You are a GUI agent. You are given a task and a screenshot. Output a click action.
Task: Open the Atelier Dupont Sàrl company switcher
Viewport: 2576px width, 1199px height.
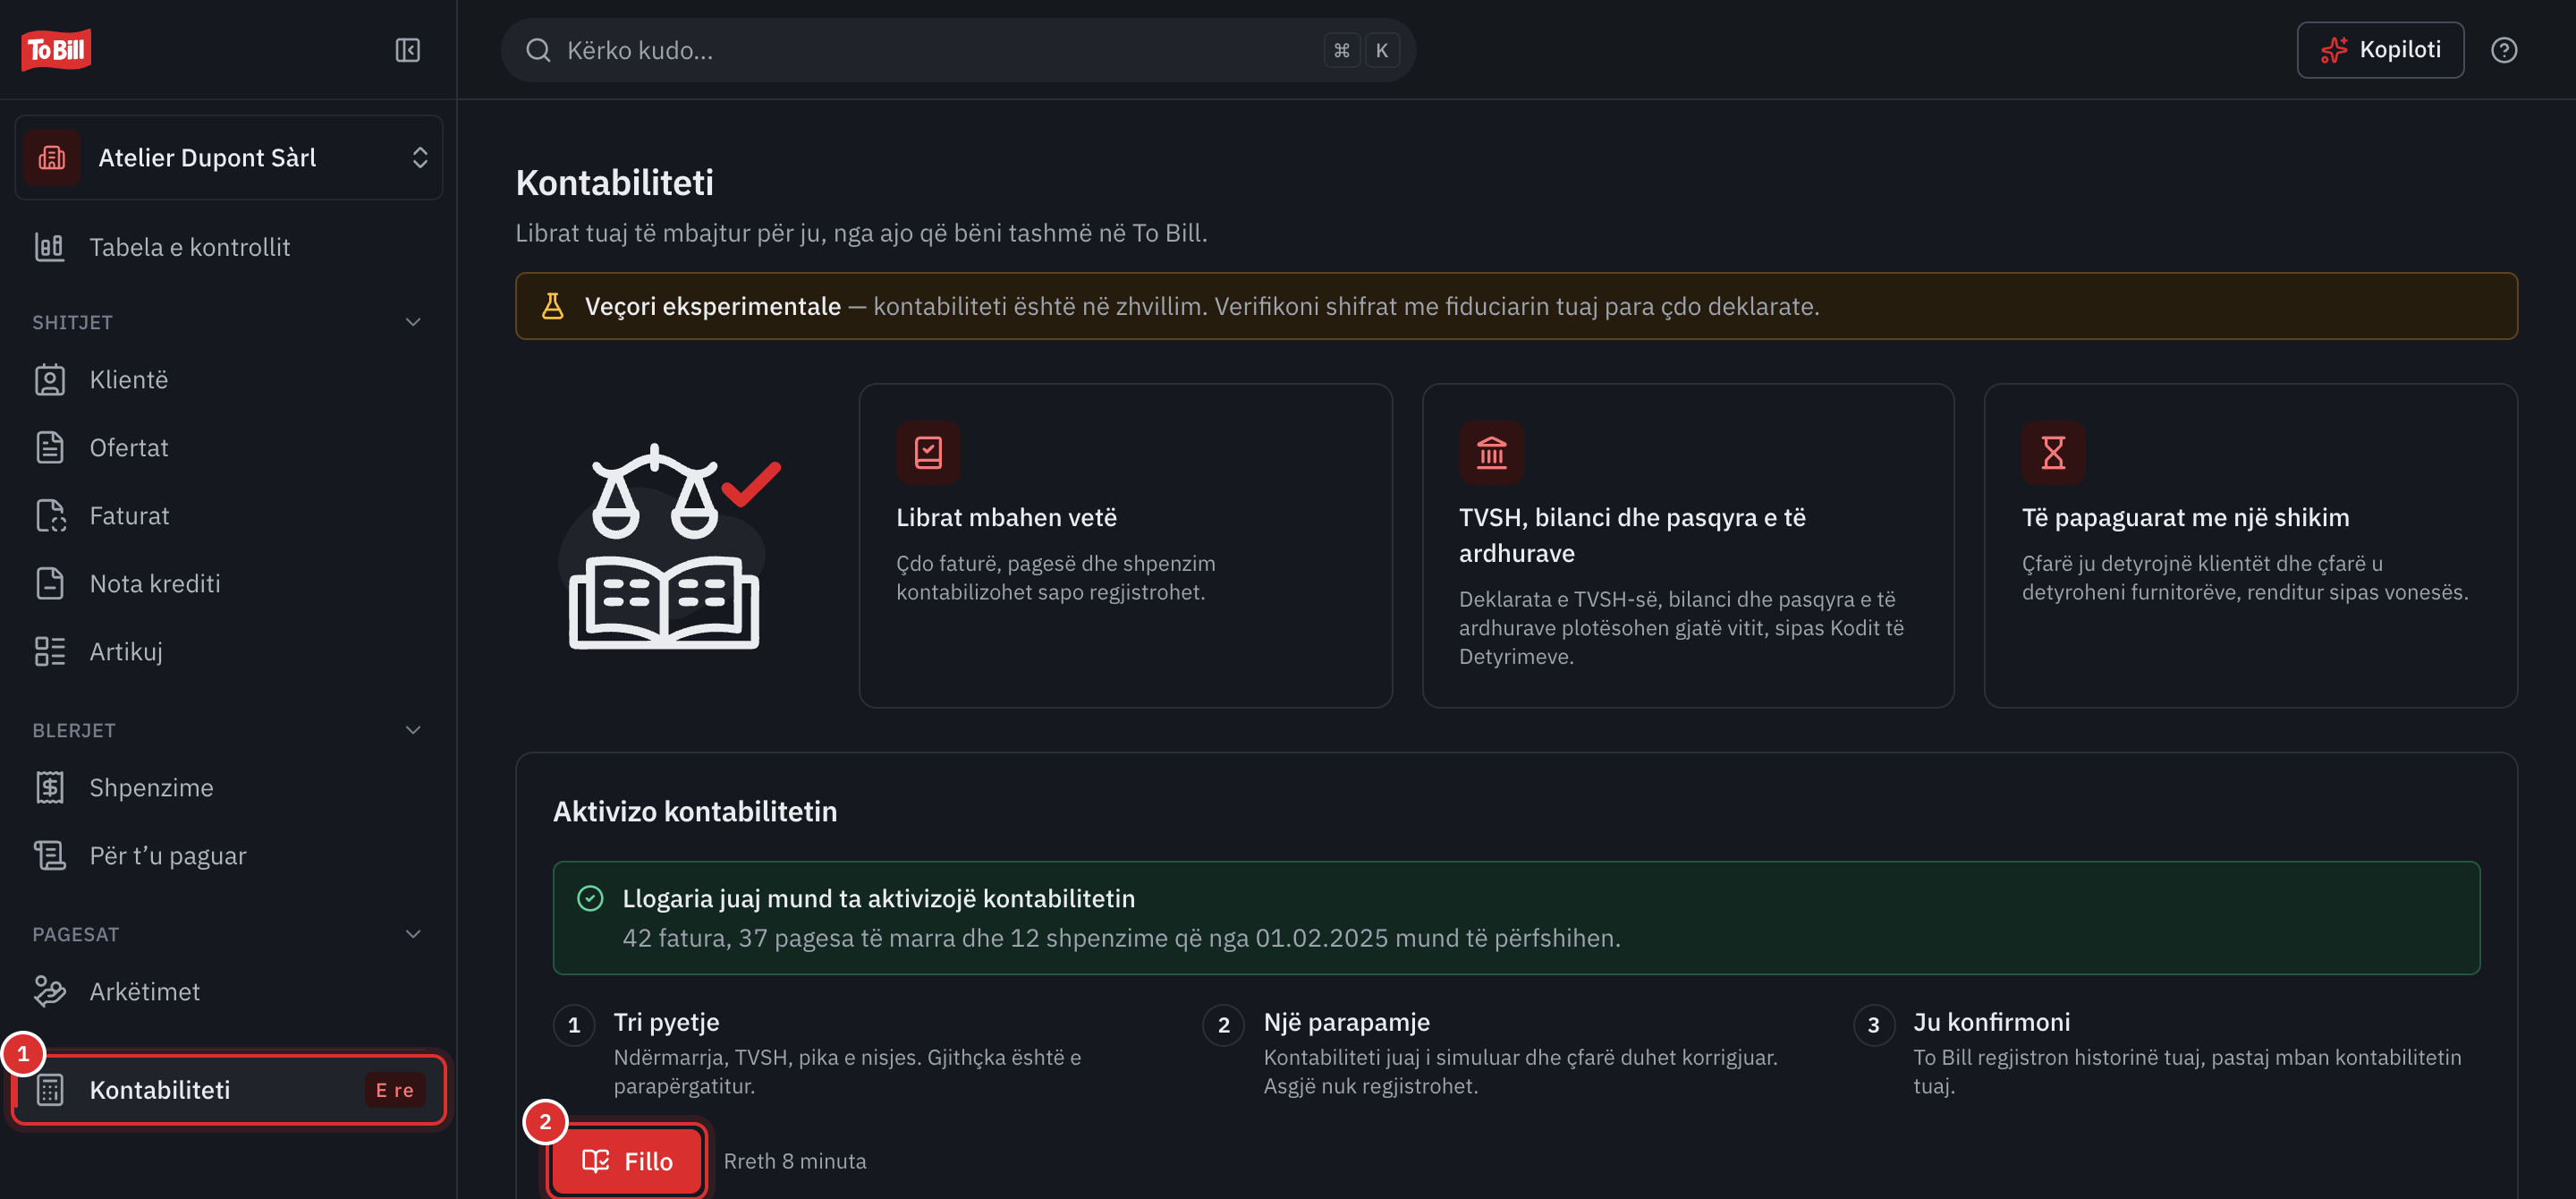point(228,158)
